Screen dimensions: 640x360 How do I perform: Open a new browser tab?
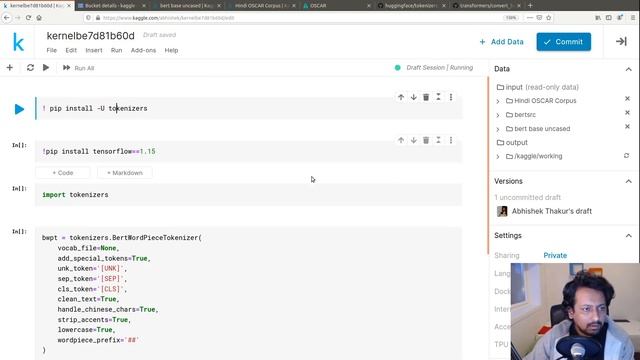click(530, 5)
